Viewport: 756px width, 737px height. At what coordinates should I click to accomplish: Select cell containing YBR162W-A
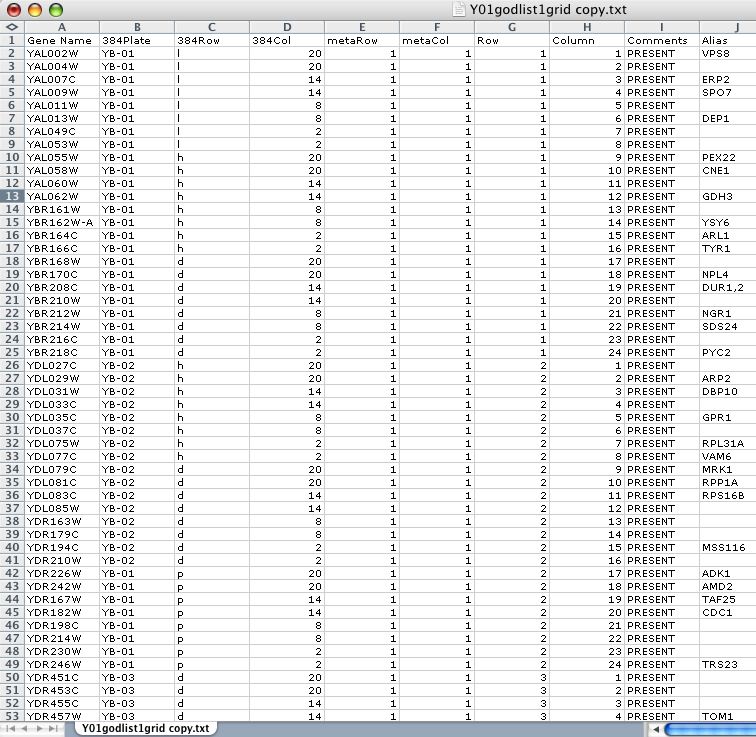pyautogui.click(x=61, y=222)
